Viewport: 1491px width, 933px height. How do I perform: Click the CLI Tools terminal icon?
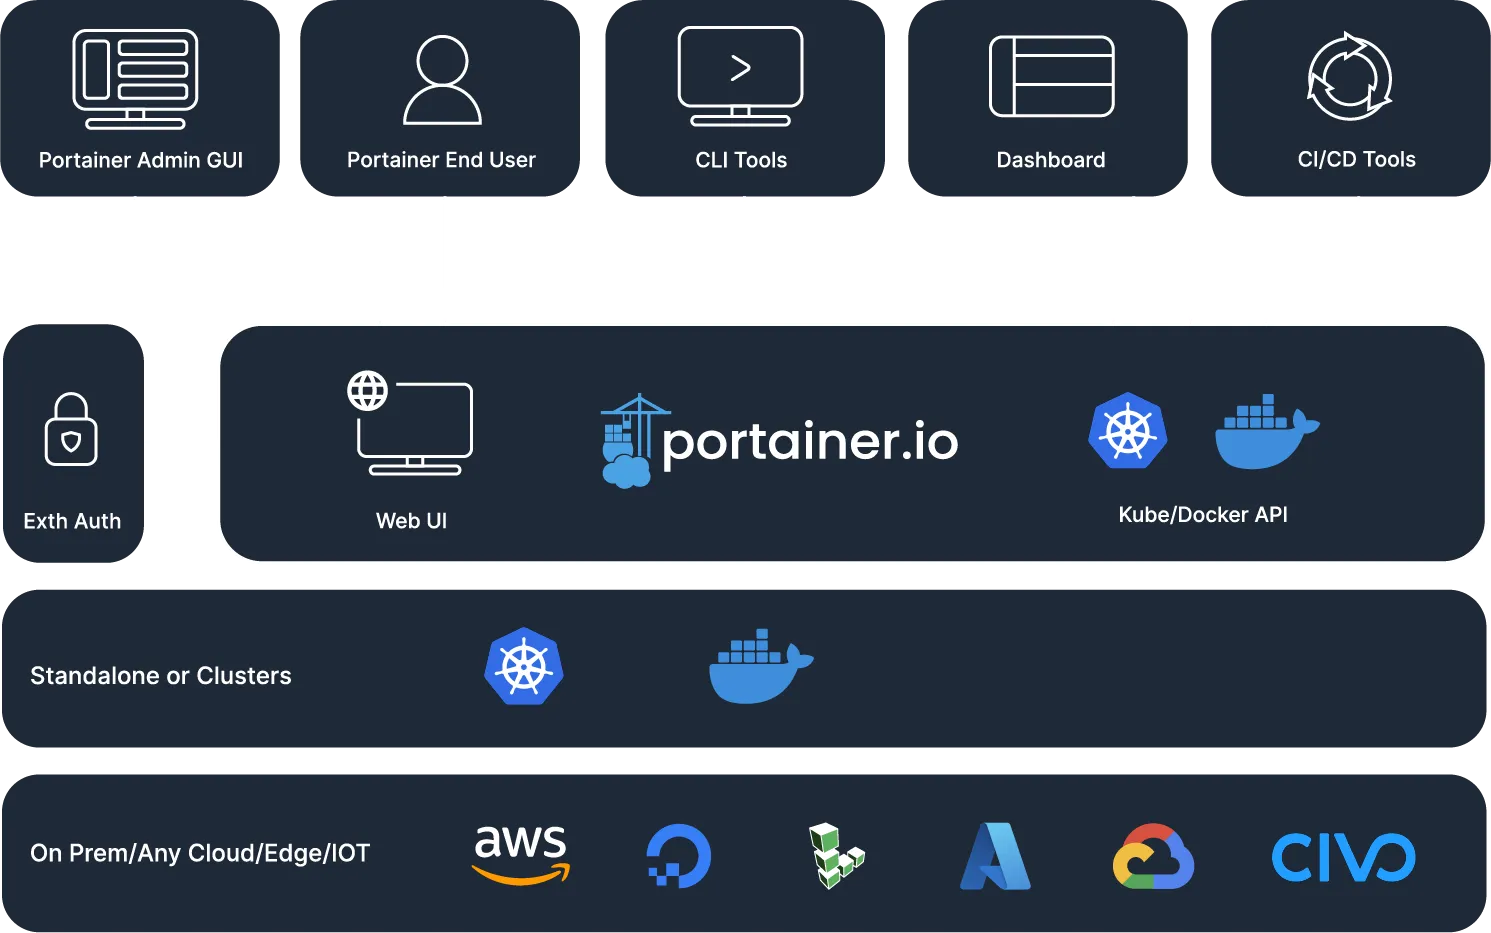coord(740,76)
